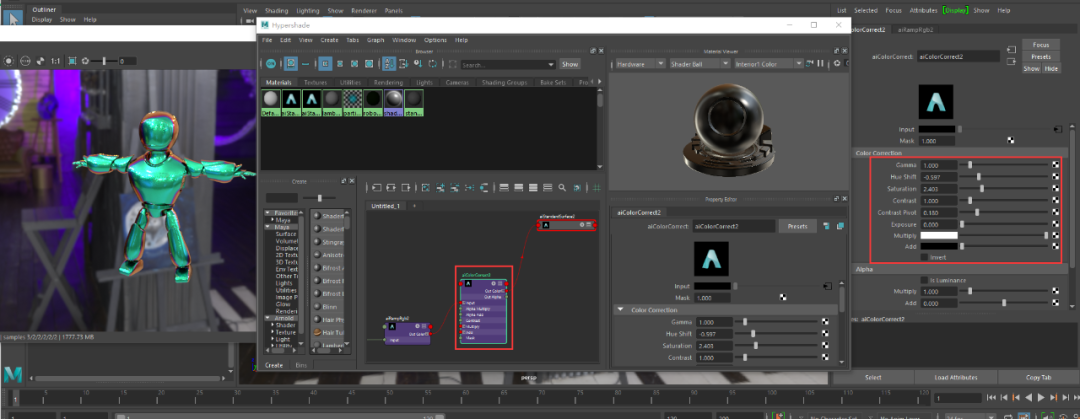The height and width of the screenshot is (419, 1080).
Task: Click the pause icon in Material Viewer
Action: click(x=820, y=63)
